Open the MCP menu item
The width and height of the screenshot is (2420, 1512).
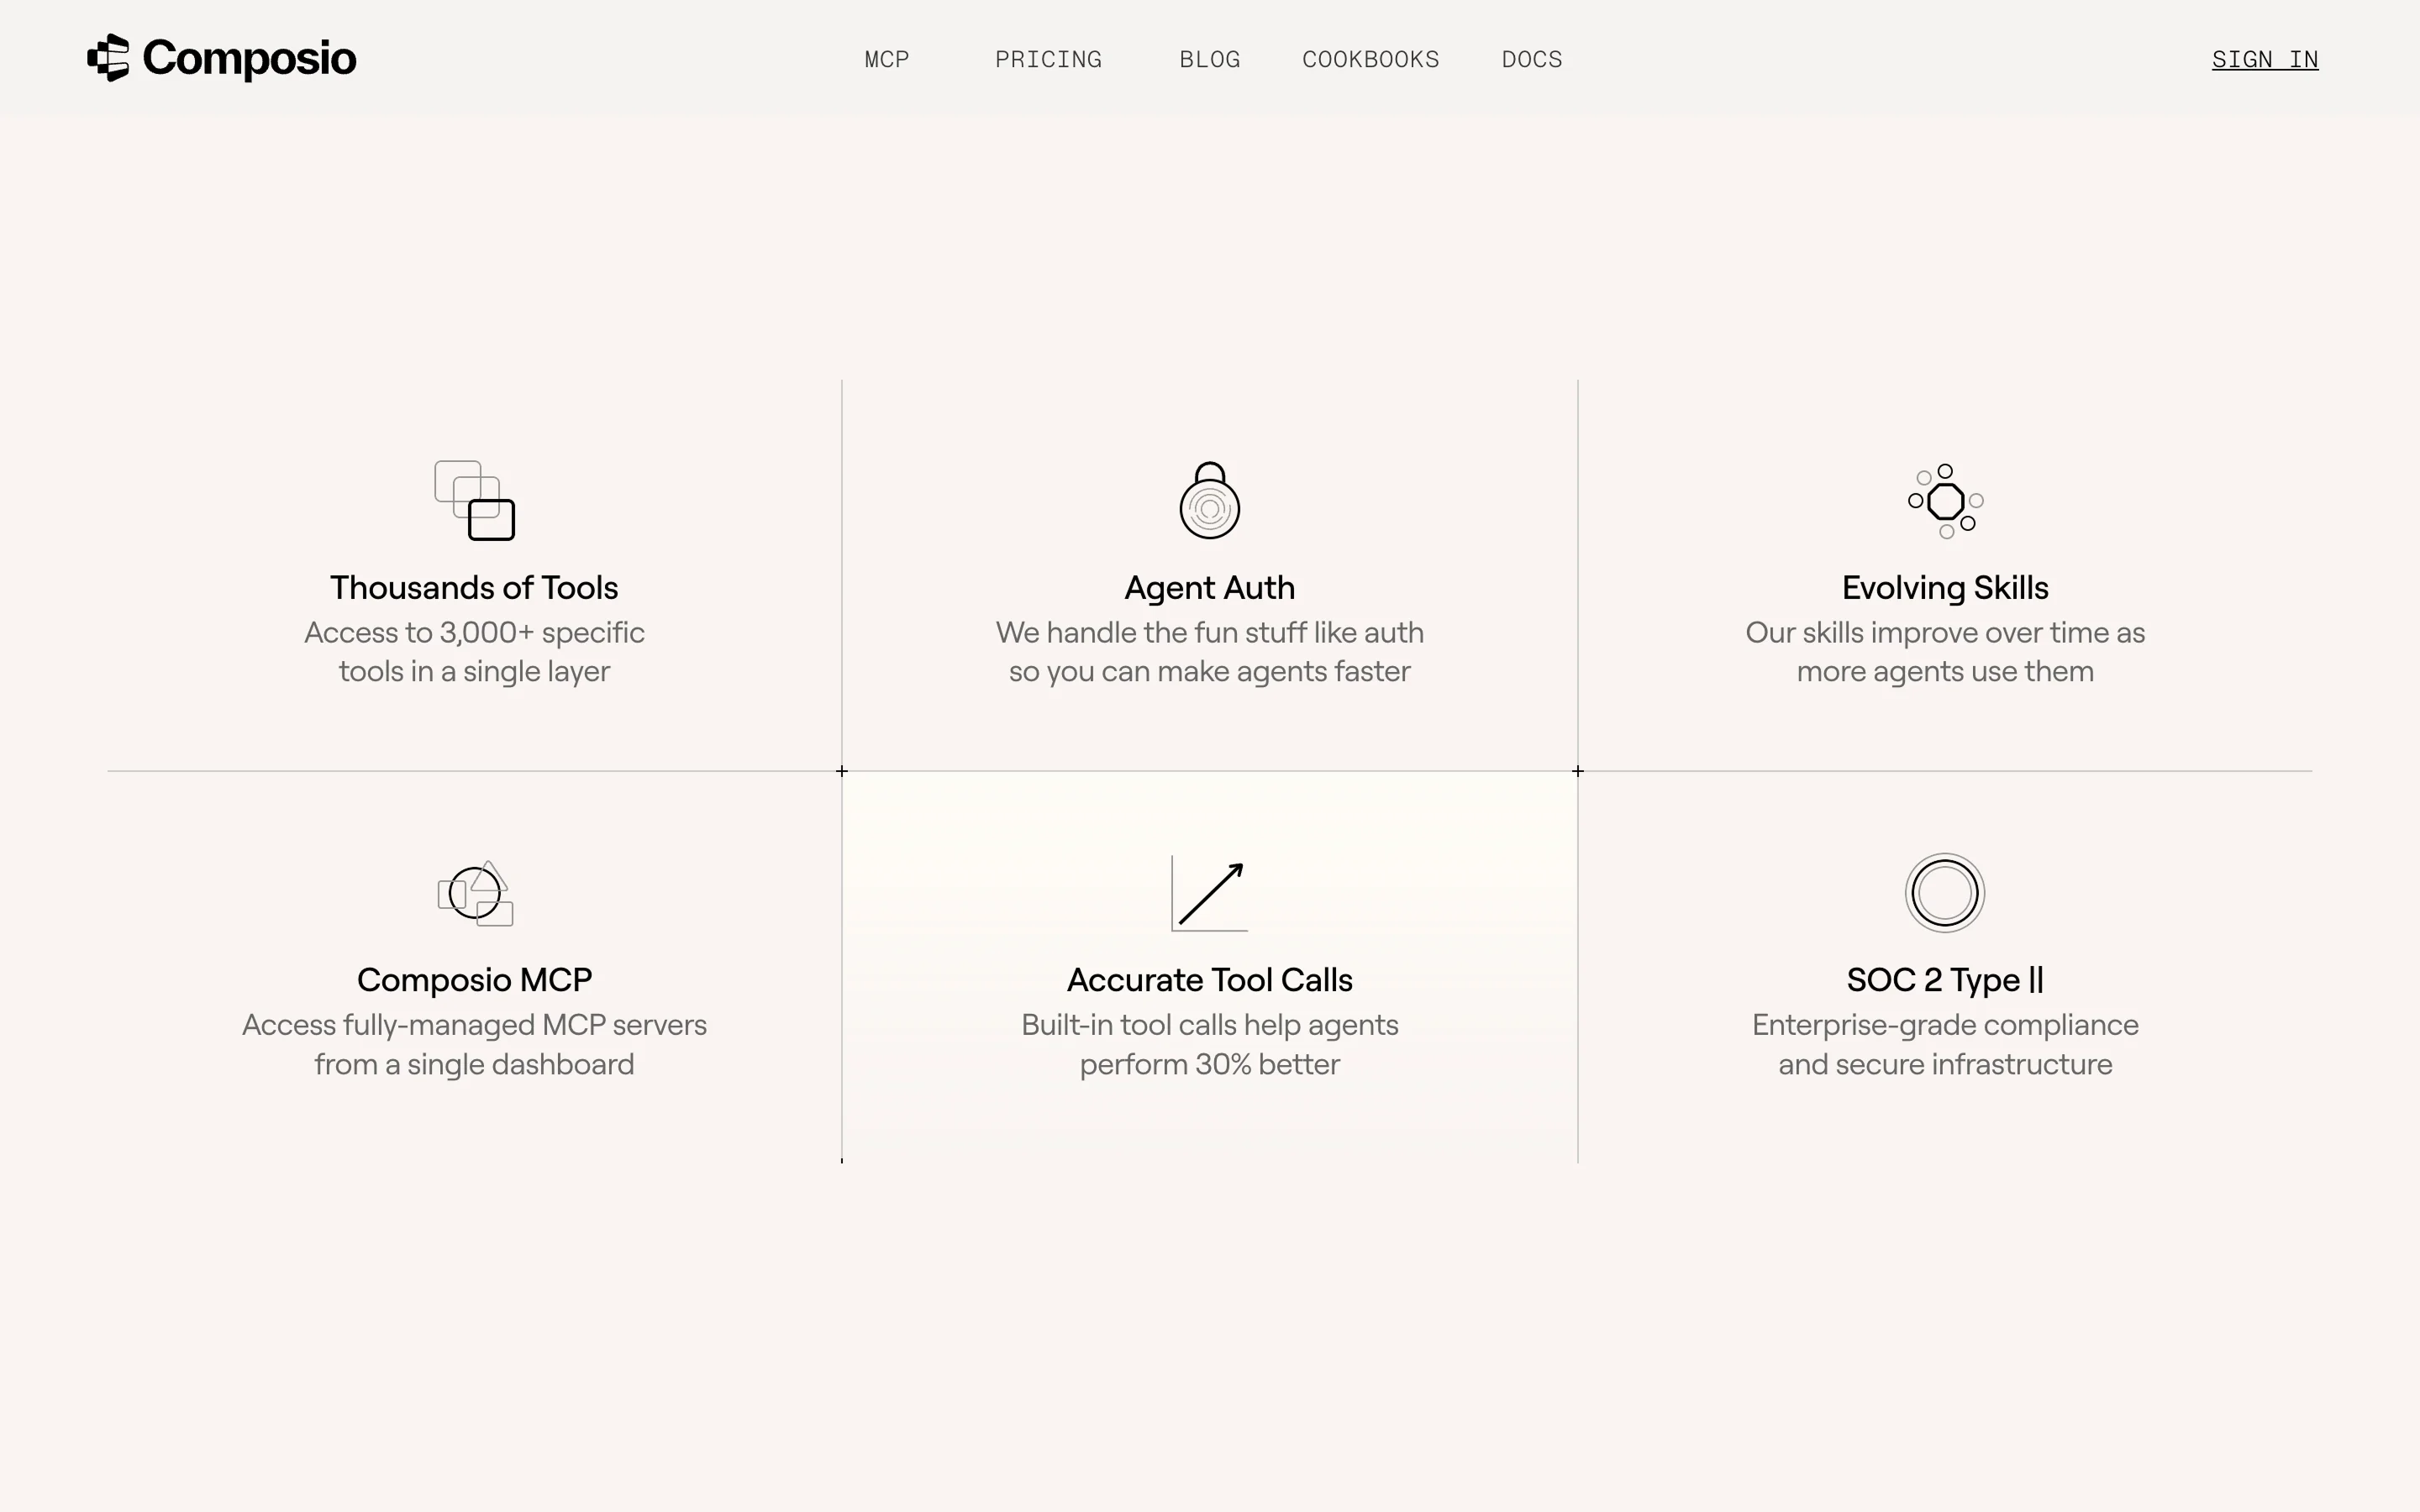[886, 59]
